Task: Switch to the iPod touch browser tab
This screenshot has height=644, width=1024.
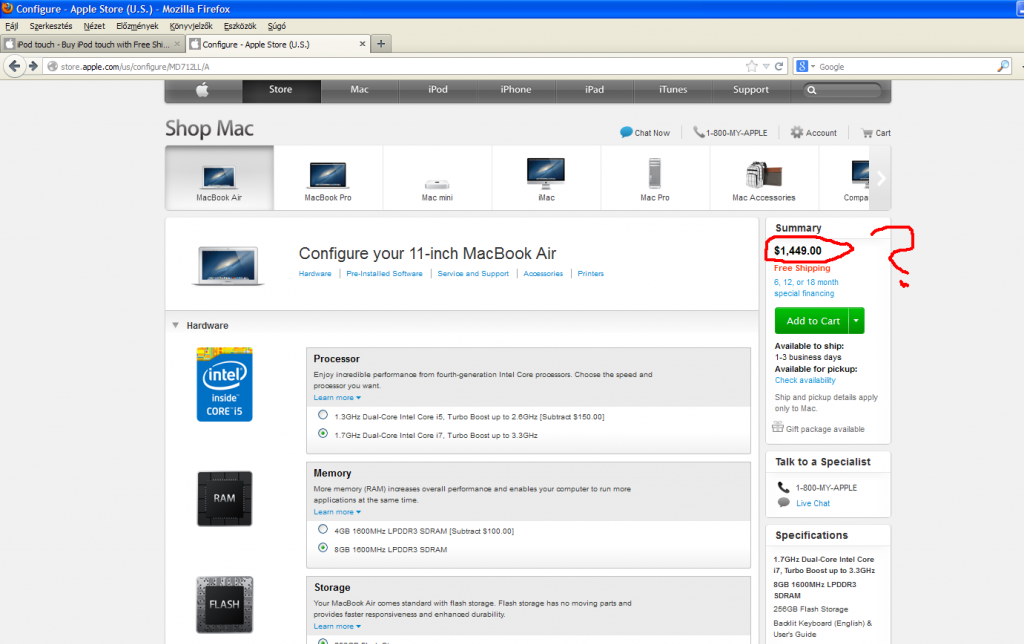Action: tap(93, 44)
